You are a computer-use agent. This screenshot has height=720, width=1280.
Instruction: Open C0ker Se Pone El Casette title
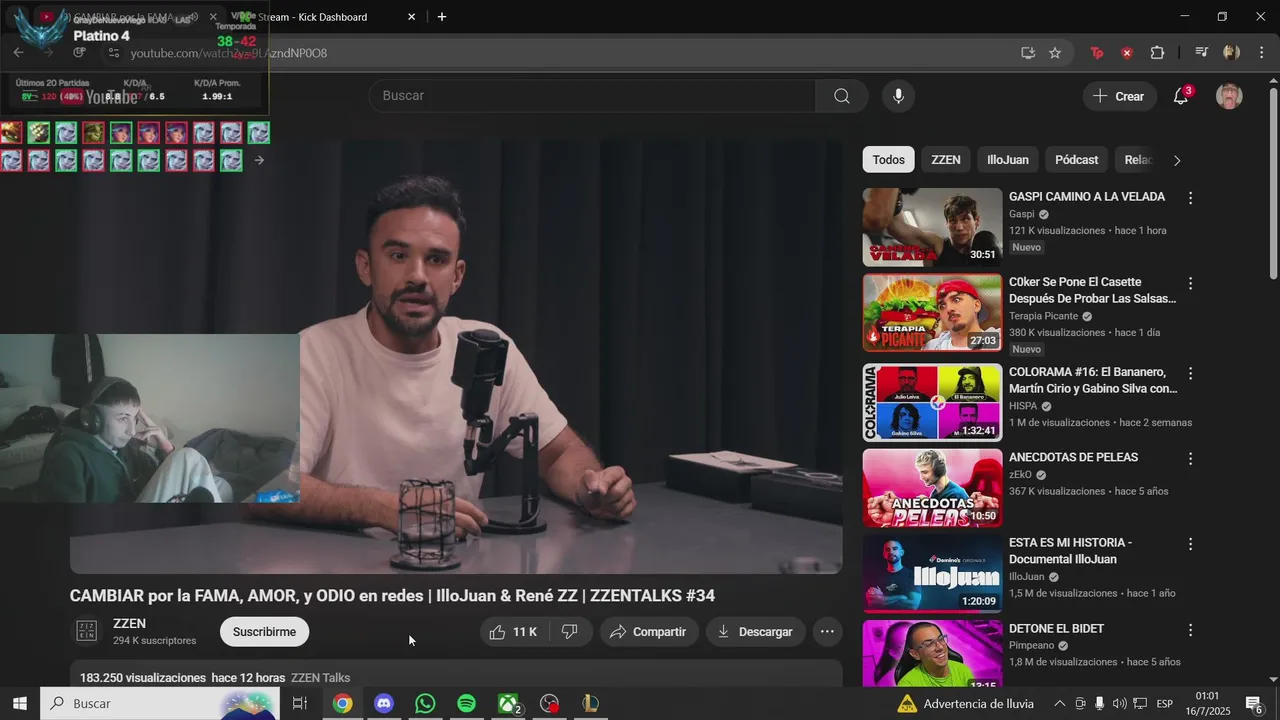point(1092,290)
